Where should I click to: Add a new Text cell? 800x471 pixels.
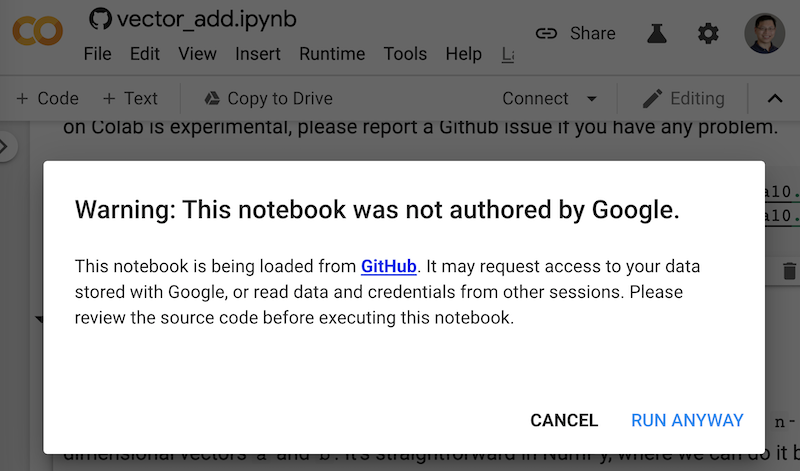pos(130,98)
